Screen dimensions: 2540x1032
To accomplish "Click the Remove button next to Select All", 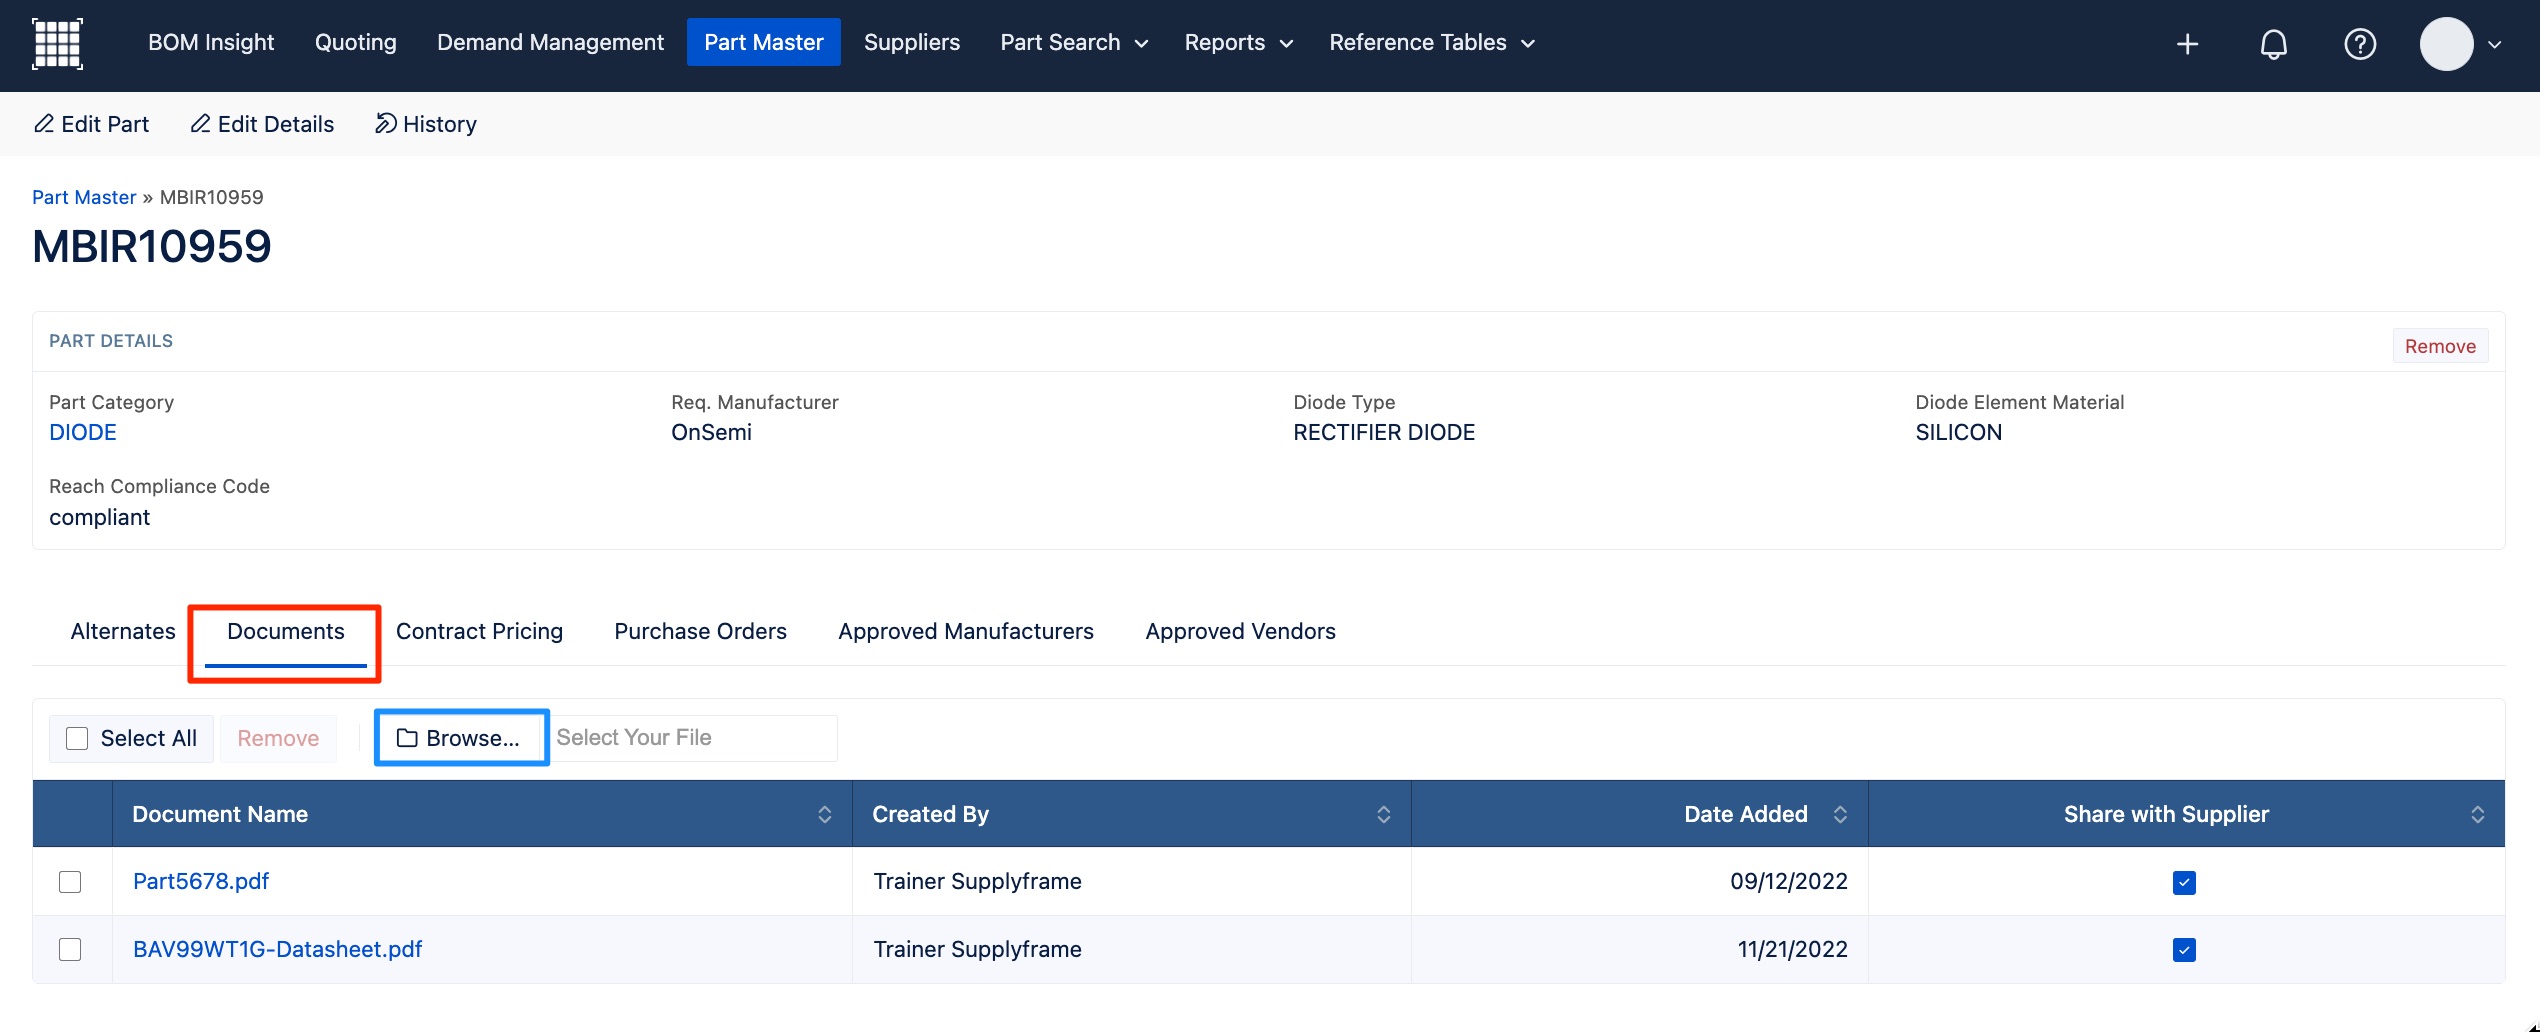I will (278, 738).
